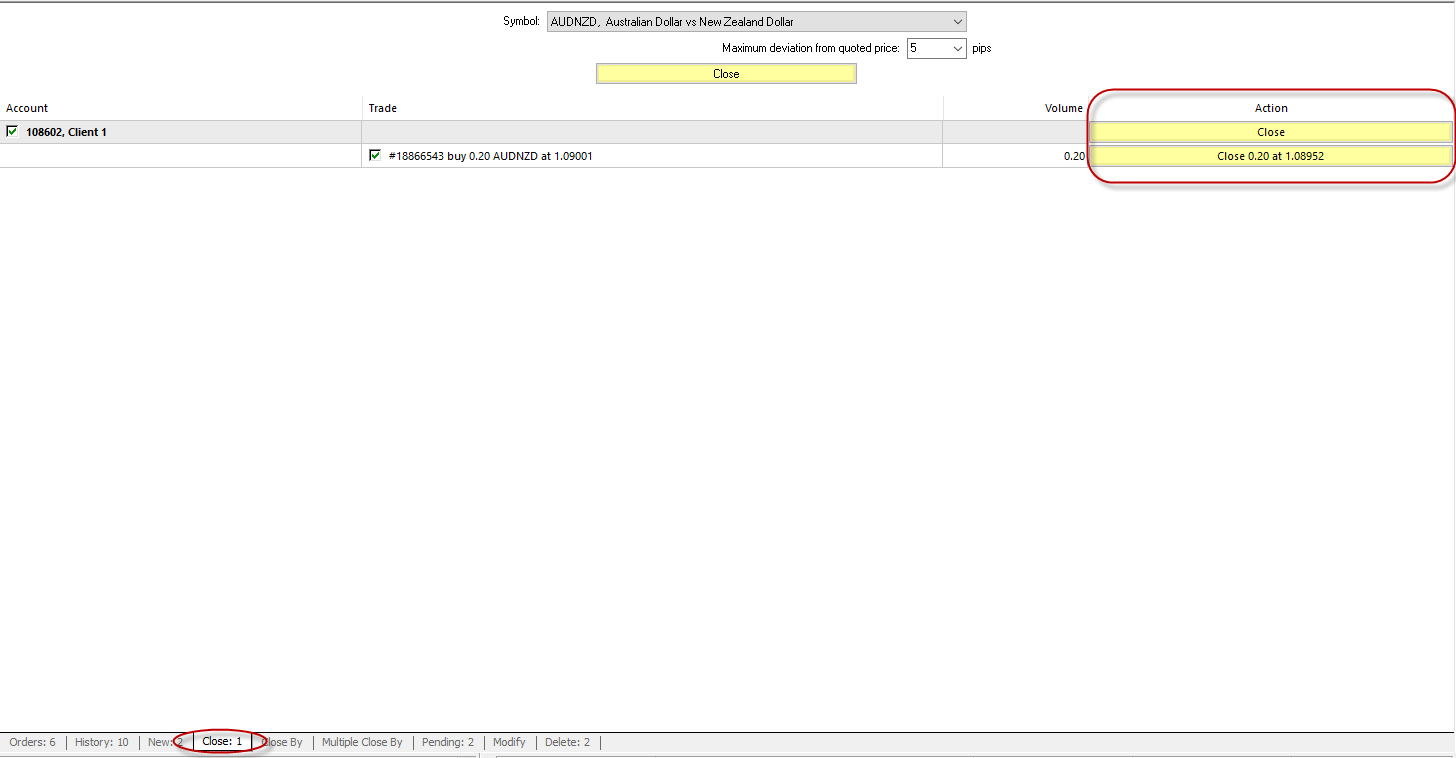Screen dimensions: 1456x758
Task: Open the Multiple Close By tab
Action: pyautogui.click(x=362, y=742)
